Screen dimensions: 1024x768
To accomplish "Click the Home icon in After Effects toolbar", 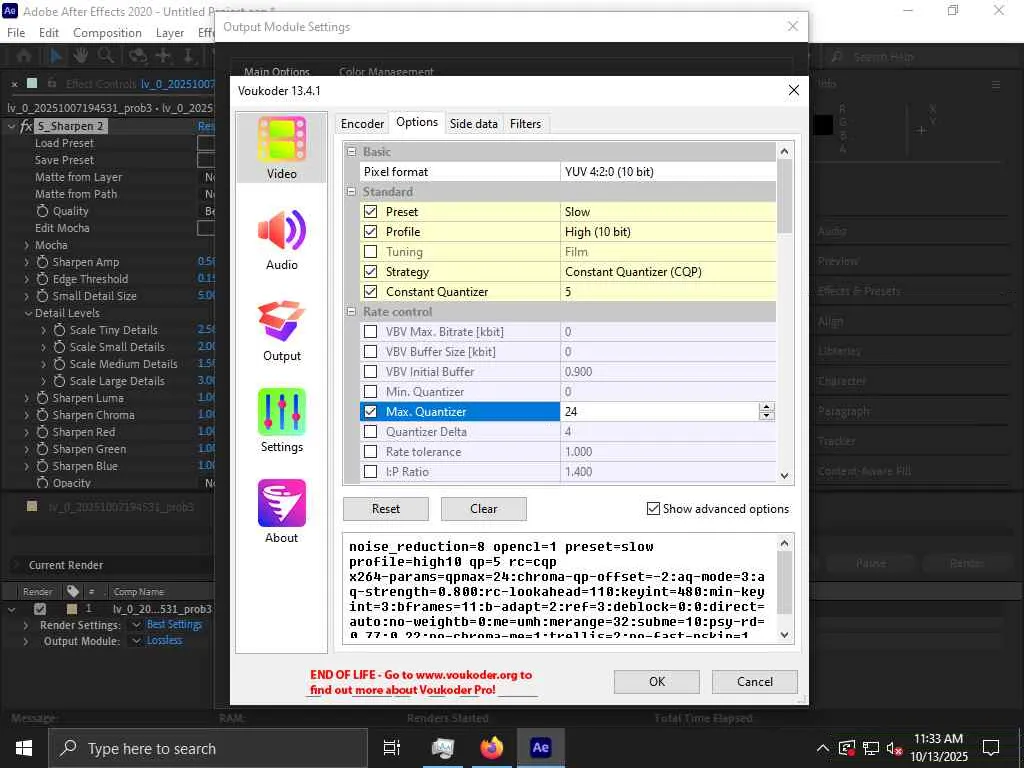I will (24, 56).
